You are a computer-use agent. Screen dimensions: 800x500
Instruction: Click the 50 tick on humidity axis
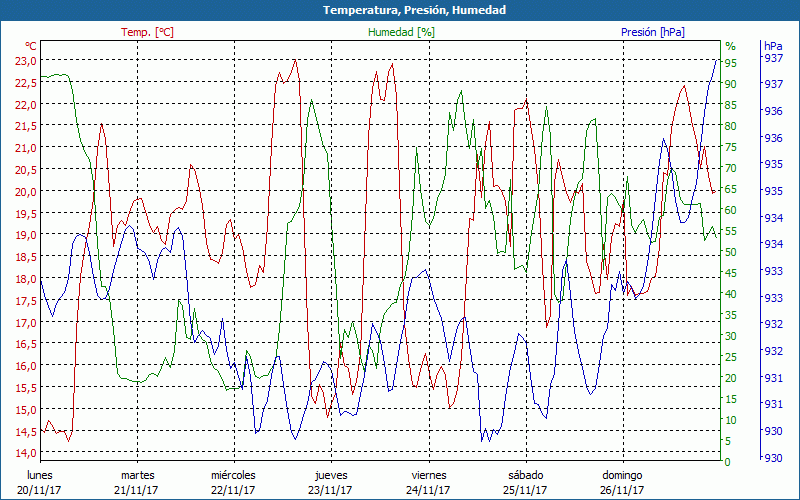click(x=731, y=252)
